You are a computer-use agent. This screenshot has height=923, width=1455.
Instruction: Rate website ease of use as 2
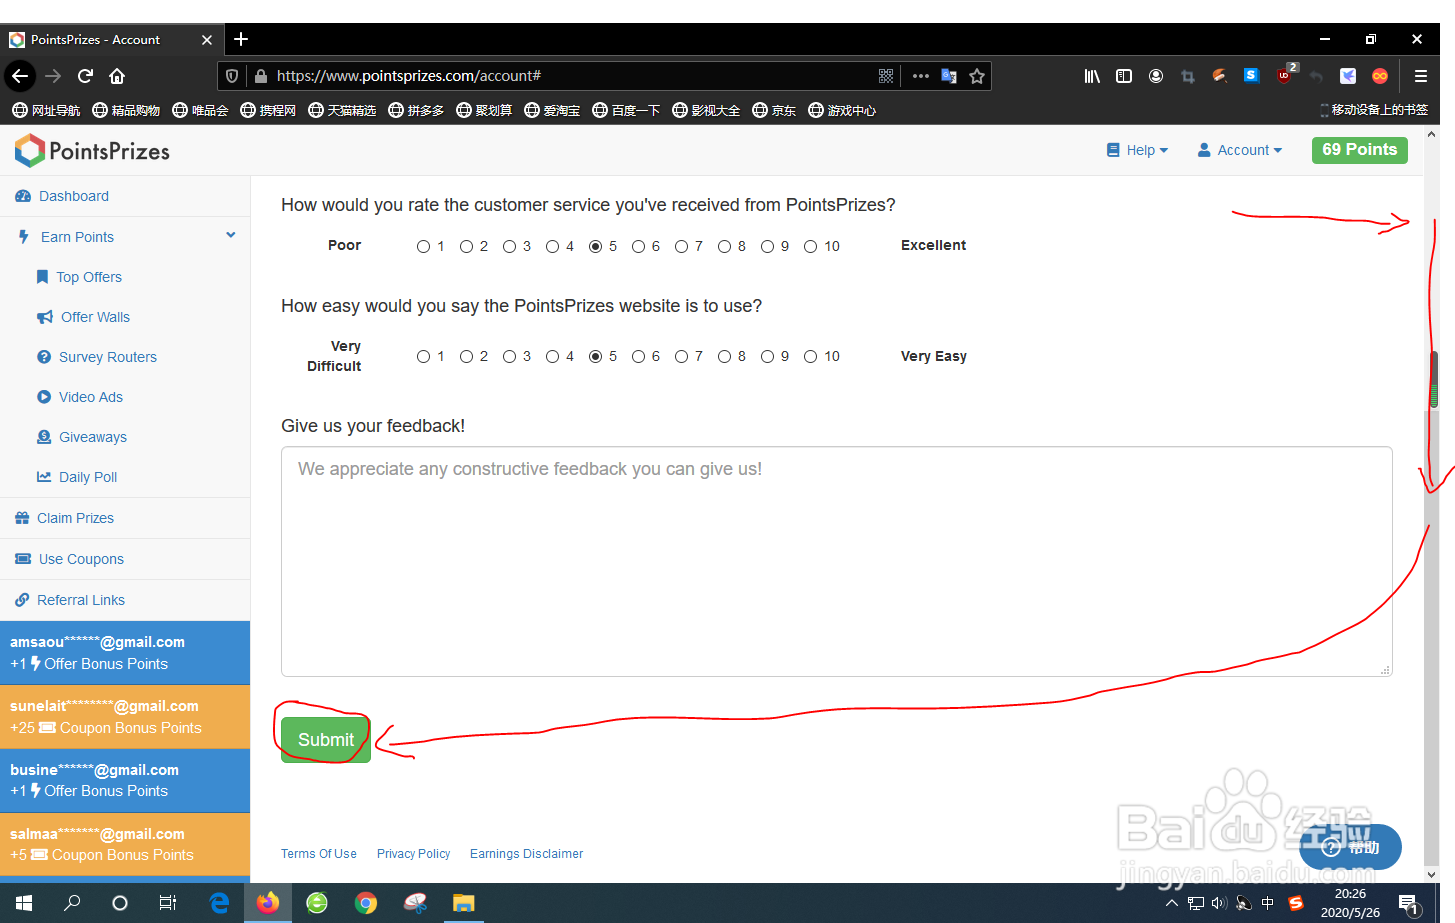tap(466, 356)
